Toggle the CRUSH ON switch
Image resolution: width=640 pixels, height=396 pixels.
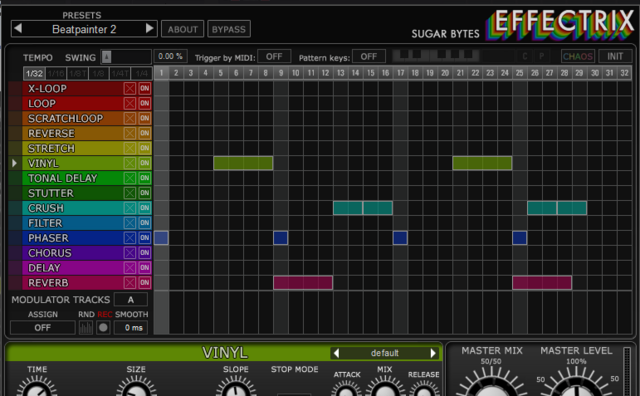pyautogui.click(x=144, y=208)
